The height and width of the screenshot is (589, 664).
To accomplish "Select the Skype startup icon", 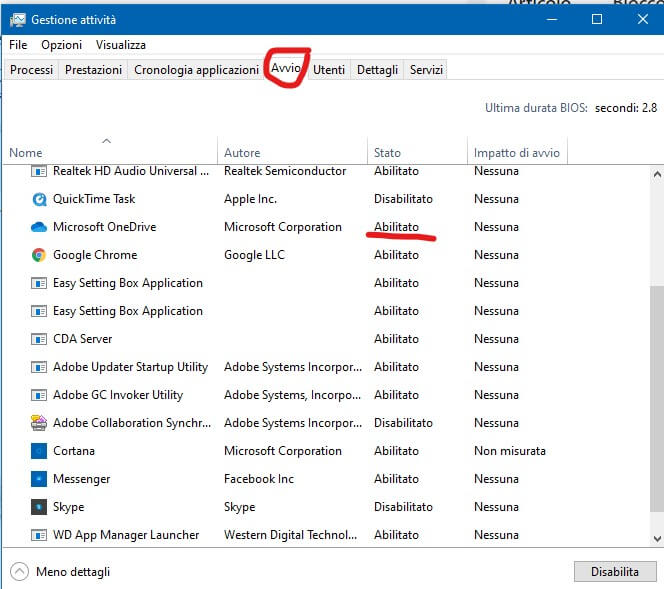I will [39, 507].
